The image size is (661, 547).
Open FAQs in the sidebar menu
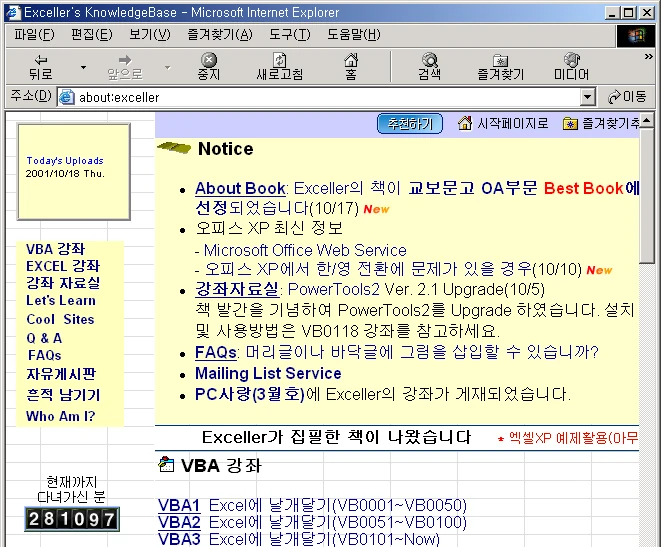click(x=44, y=355)
